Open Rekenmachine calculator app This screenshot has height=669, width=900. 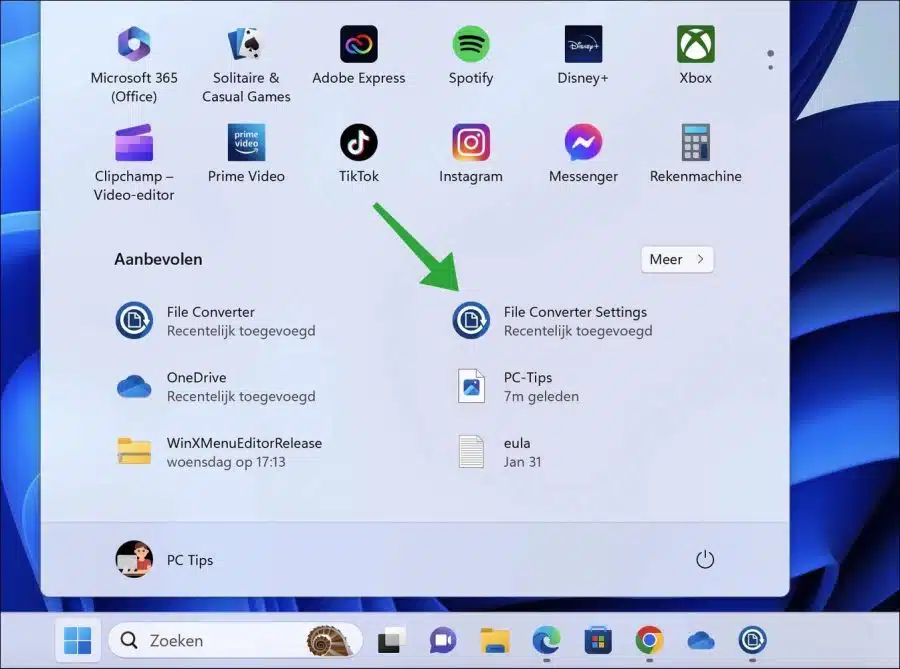pos(695,153)
